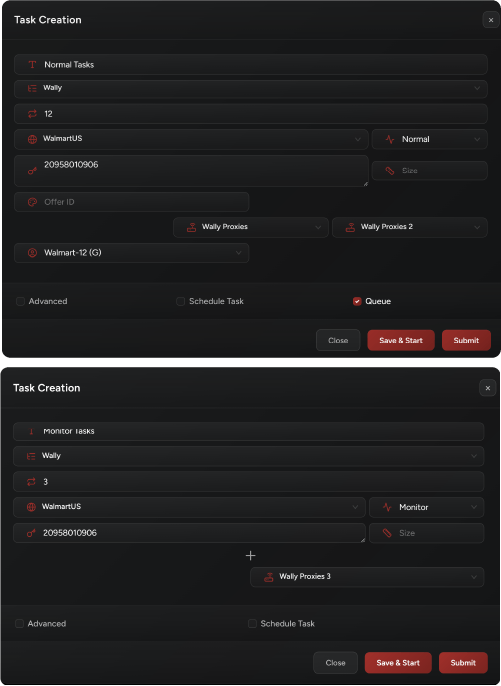
Task: Click the proxy icon beside Wally Proxies 3
Action: 269,577
